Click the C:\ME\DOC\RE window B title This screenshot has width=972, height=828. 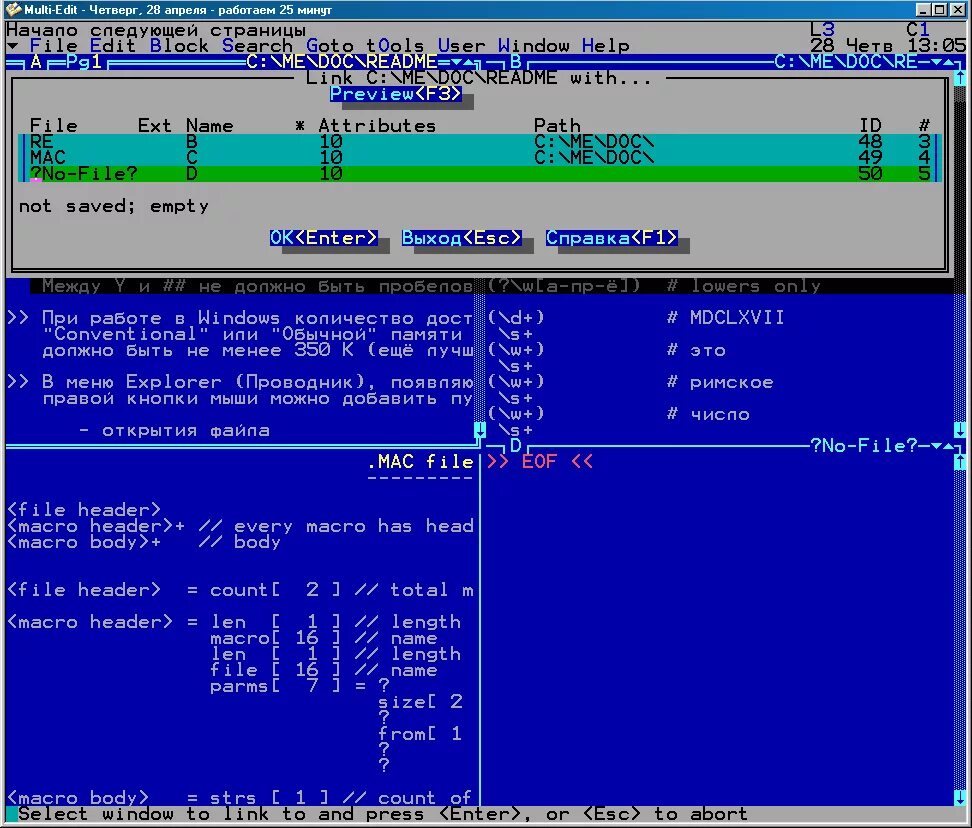click(846, 62)
